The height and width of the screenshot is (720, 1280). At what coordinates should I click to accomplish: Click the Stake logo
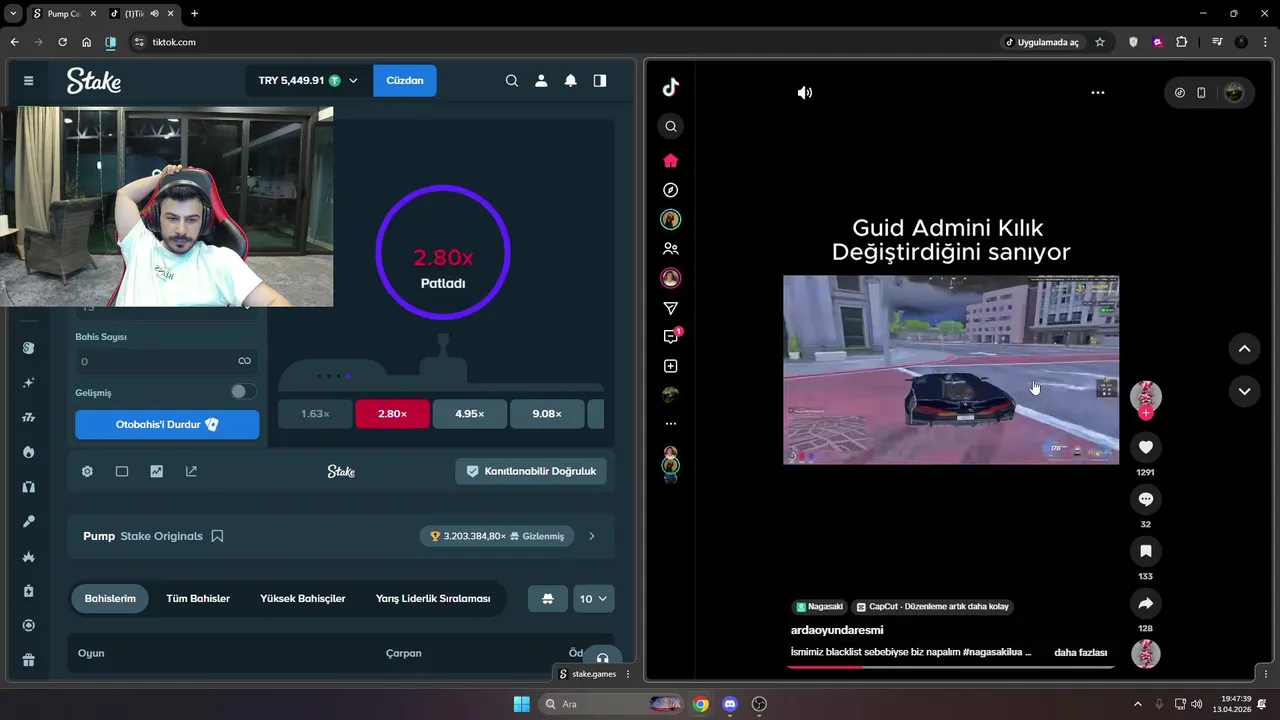coord(94,81)
